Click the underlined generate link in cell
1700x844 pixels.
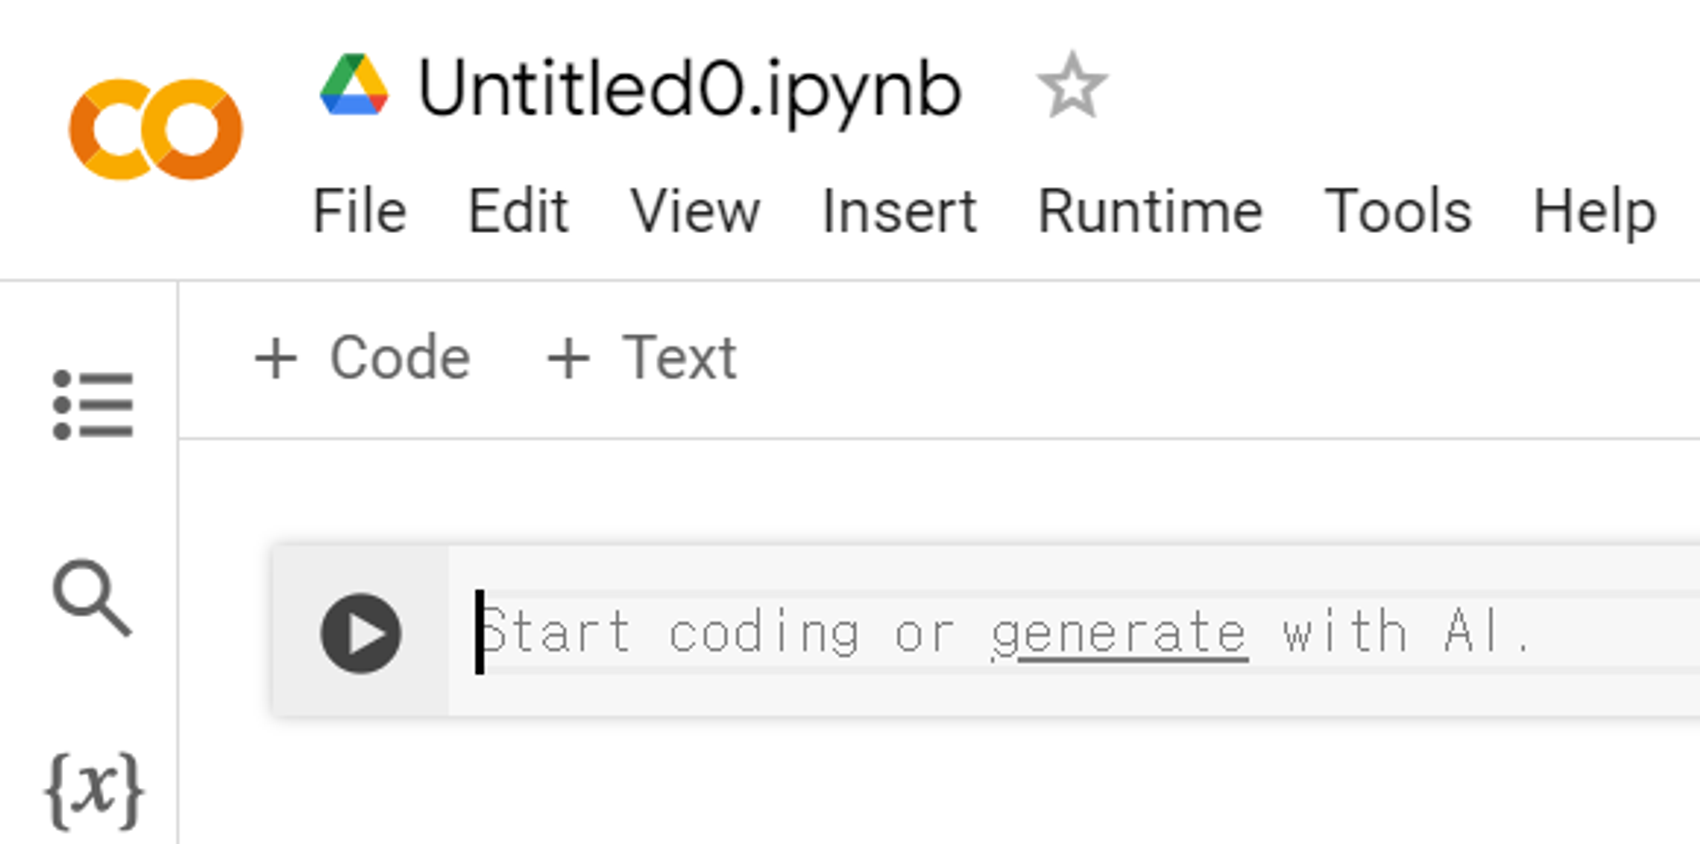tap(1119, 634)
